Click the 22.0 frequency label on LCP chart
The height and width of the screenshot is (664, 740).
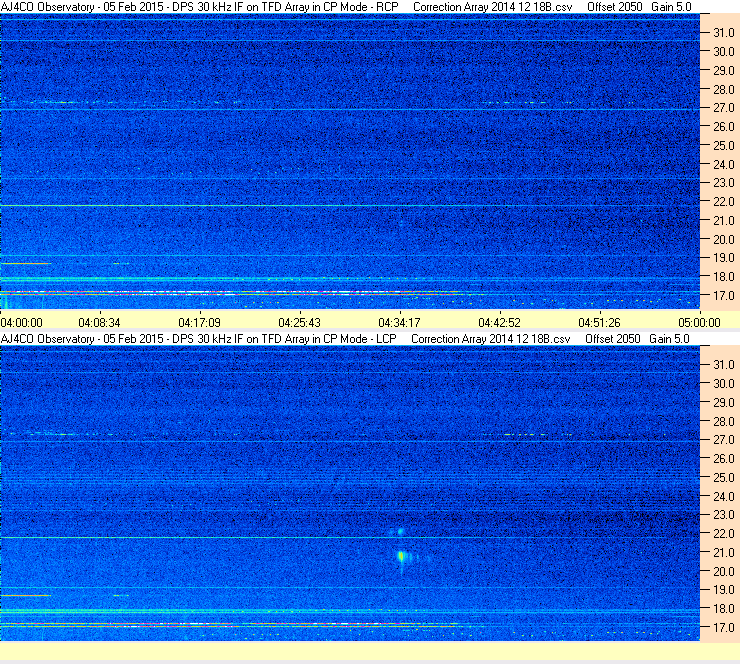(x=723, y=534)
